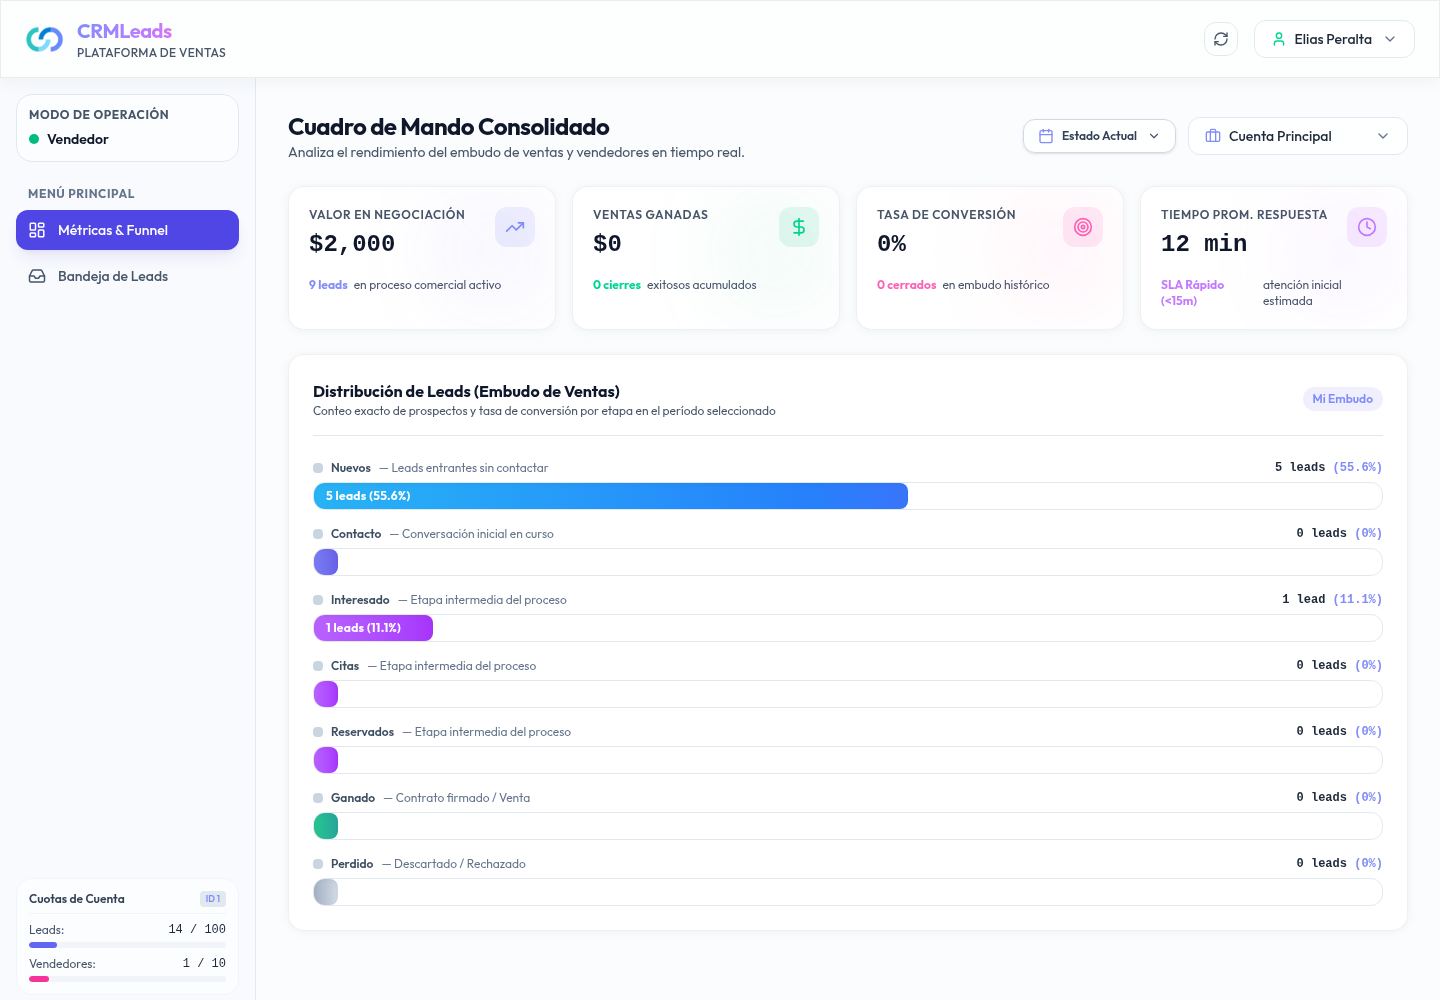Image resolution: width=1440 pixels, height=1000 pixels.
Task: Click the Interesado purple funnel bar
Action: click(373, 628)
